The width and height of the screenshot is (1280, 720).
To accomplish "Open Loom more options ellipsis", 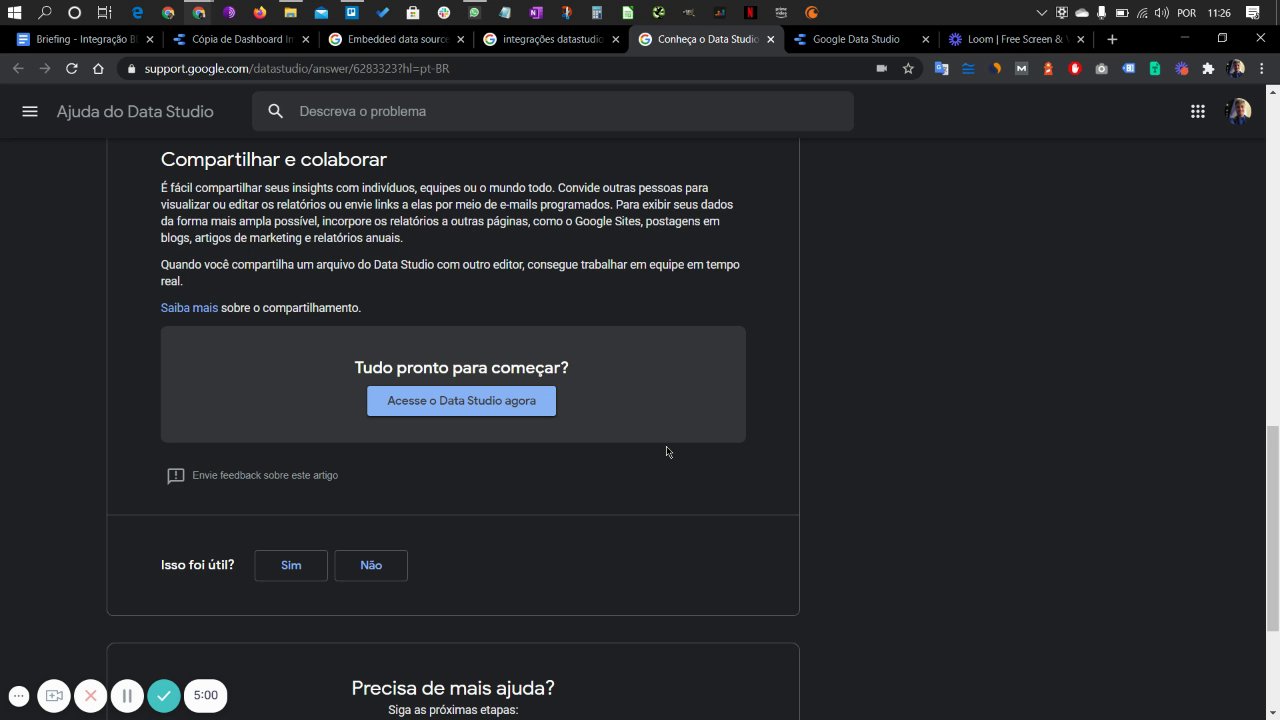I will (19, 696).
